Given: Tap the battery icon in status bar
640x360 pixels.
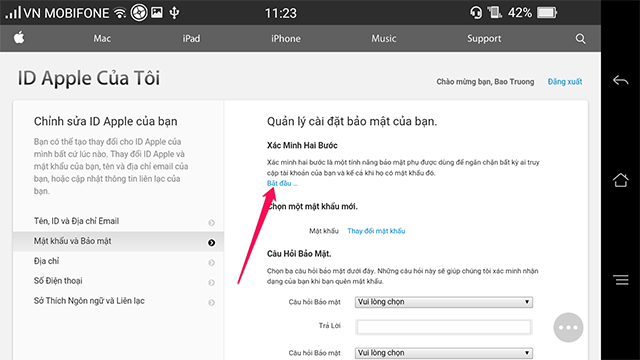Looking at the screenshot, I should [547, 13].
